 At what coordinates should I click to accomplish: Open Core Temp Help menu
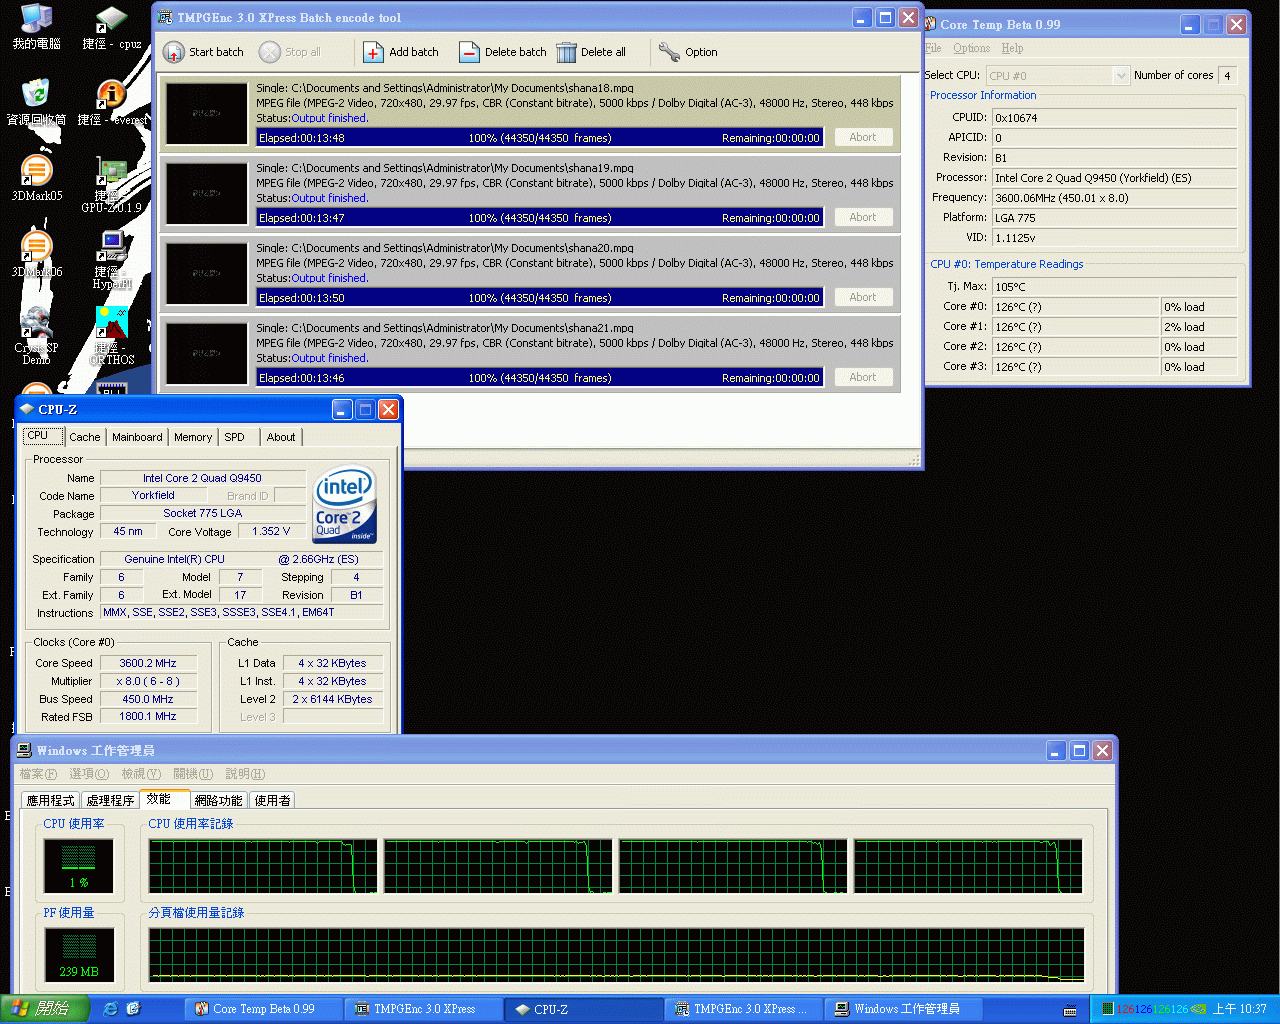point(1012,48)
